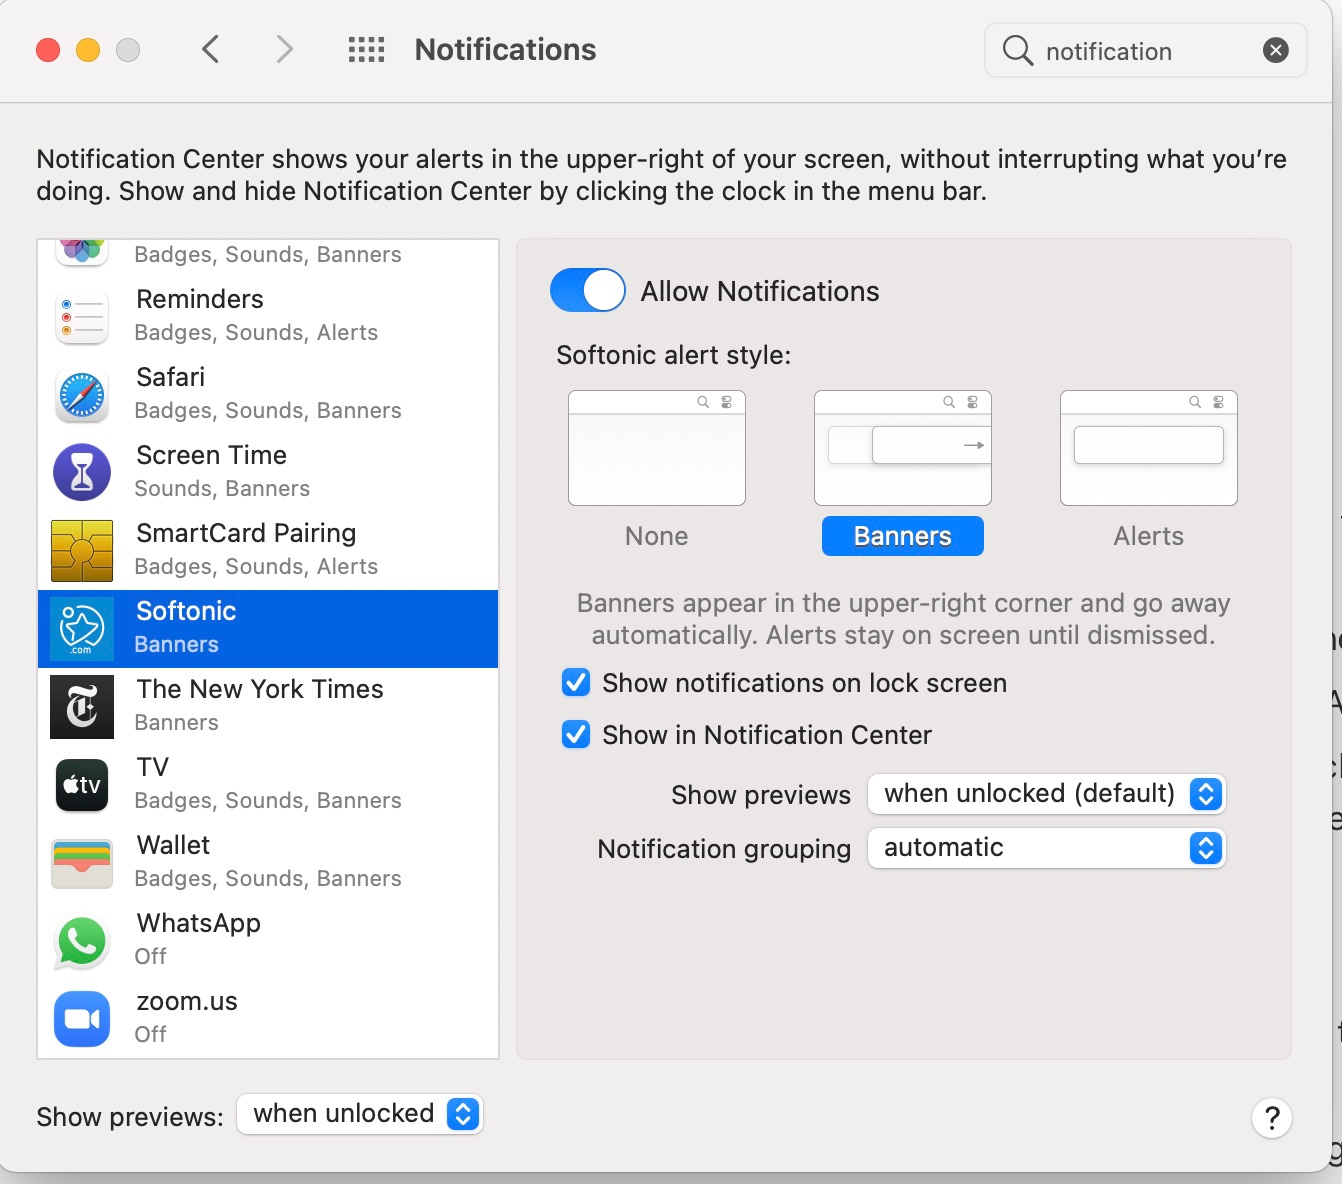Open the global Show previews dropdown

360,1114
